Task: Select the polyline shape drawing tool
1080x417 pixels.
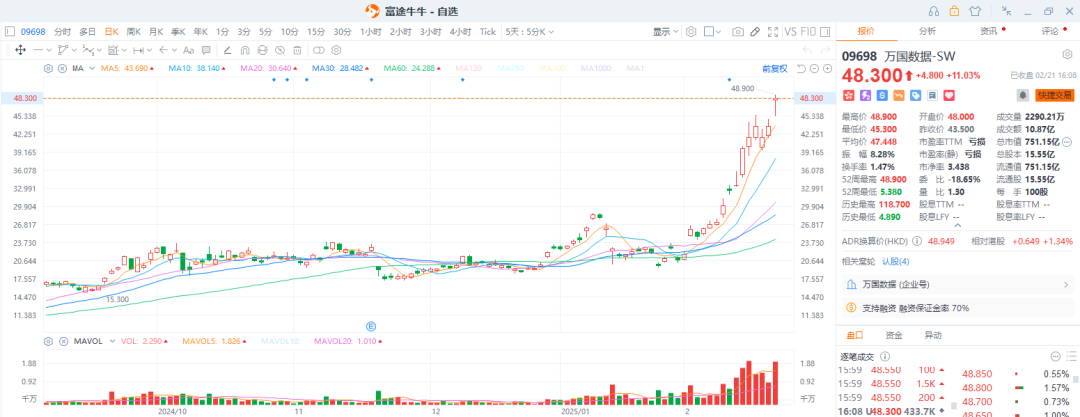Action: tap(63, 50)
